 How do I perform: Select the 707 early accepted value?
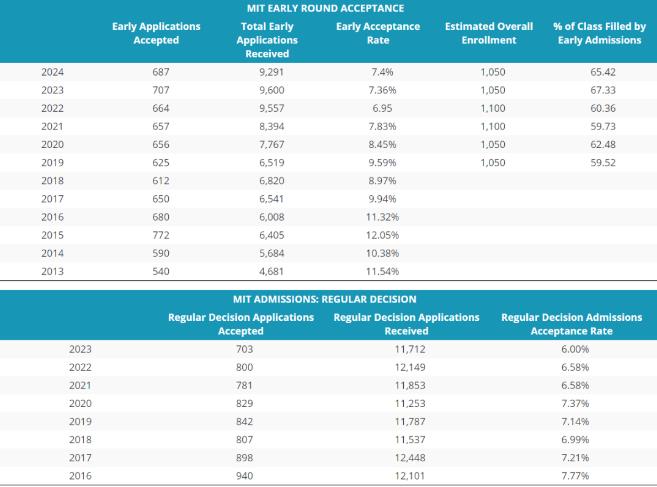pos(161,90)
